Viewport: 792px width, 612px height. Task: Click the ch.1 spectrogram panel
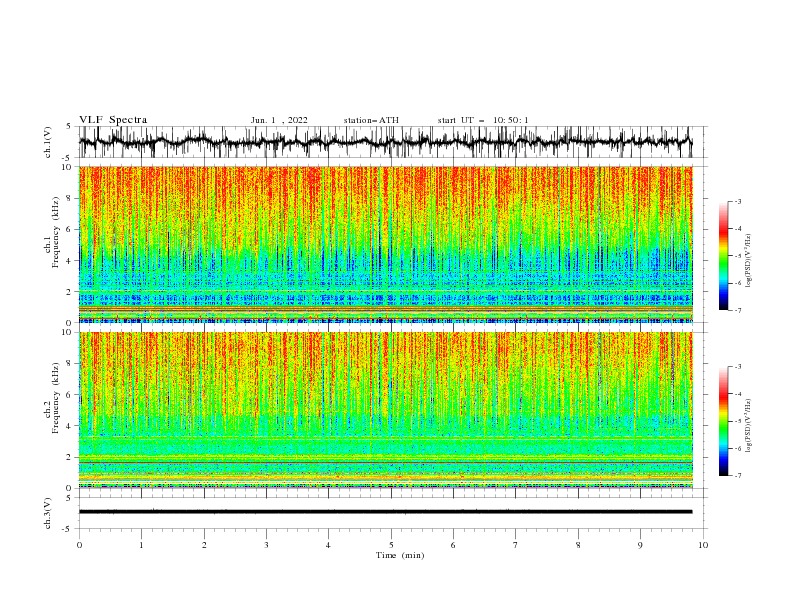[x=386, y=244]
